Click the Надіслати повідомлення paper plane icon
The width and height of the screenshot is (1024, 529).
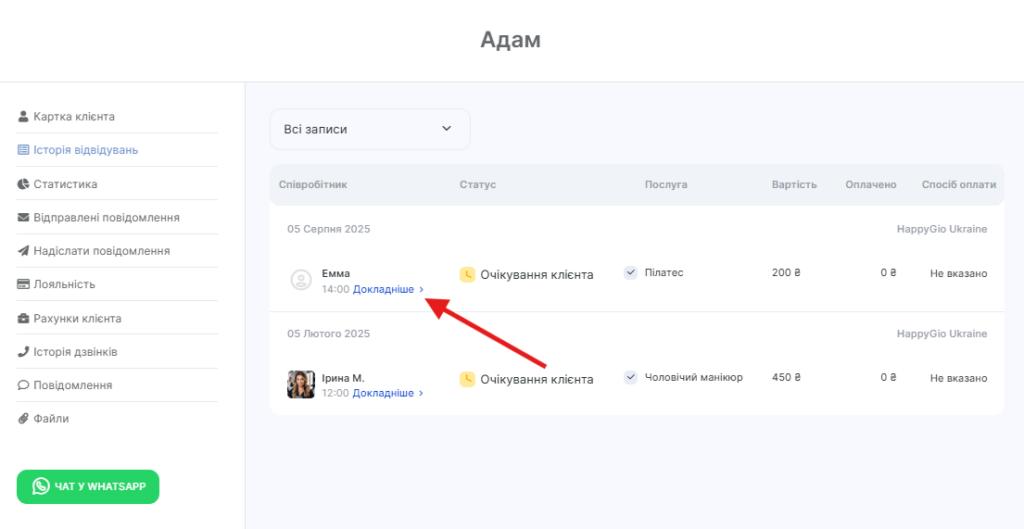(24, 251)
